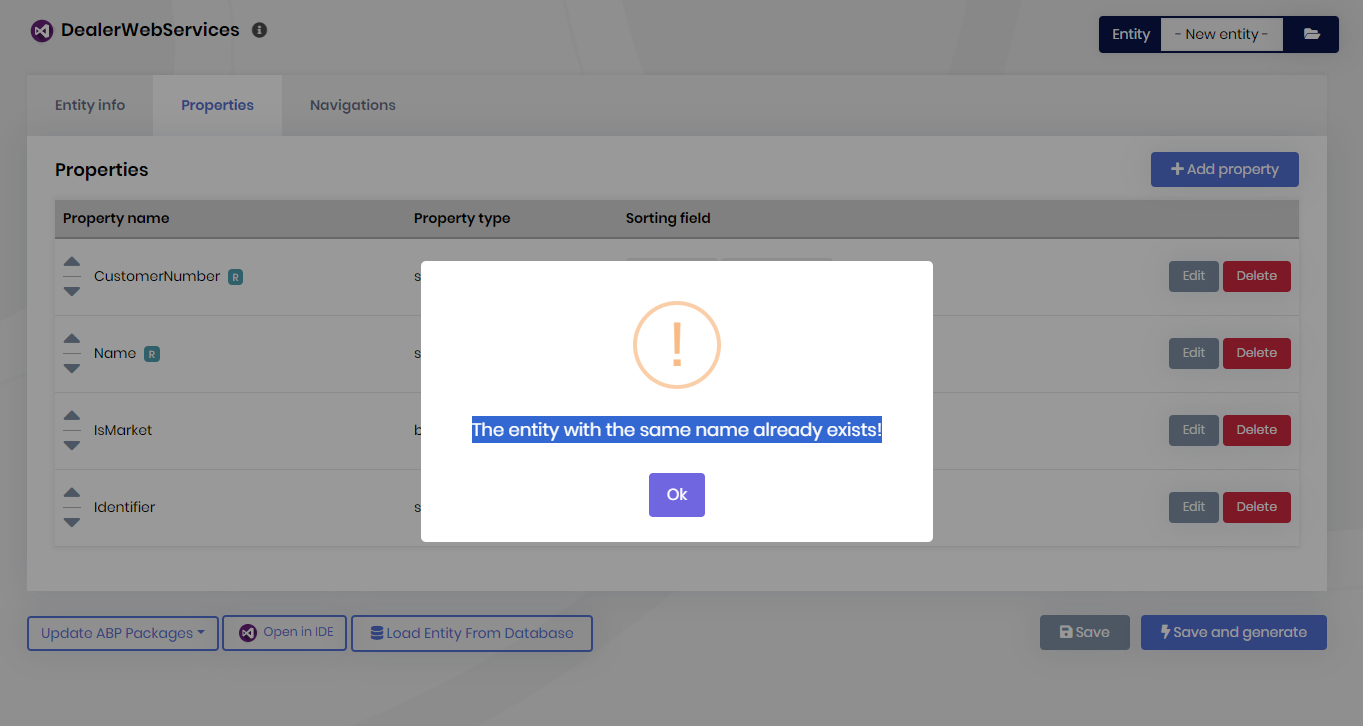Click Load Entity From Database
Image resolution: width=1363 pixels, height=726 pixels.
(x=472, y=633)
